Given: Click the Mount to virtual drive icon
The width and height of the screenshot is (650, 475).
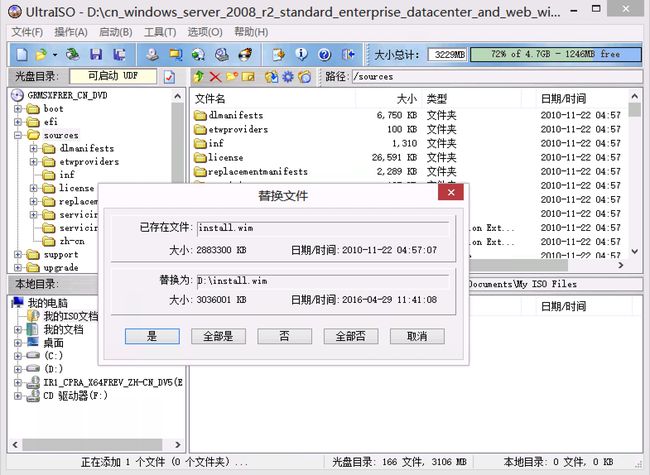Looking at the screenshot, I should pyautogui.click(x=222, y=54).
